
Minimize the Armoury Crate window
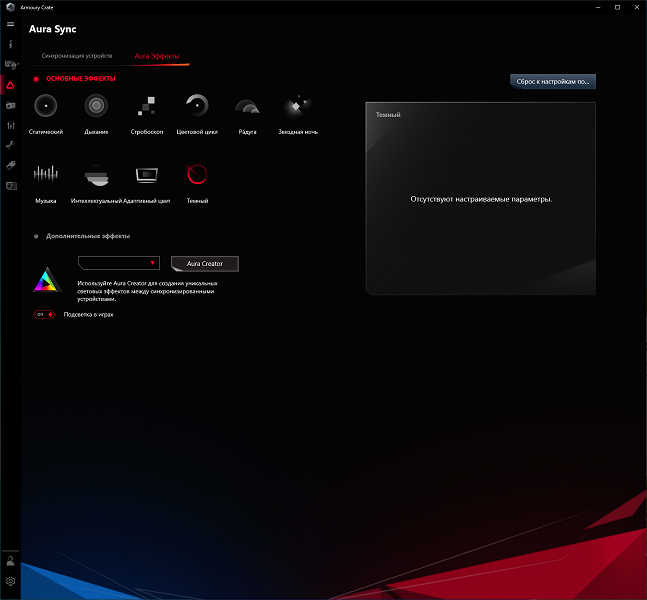click(598, 7)
